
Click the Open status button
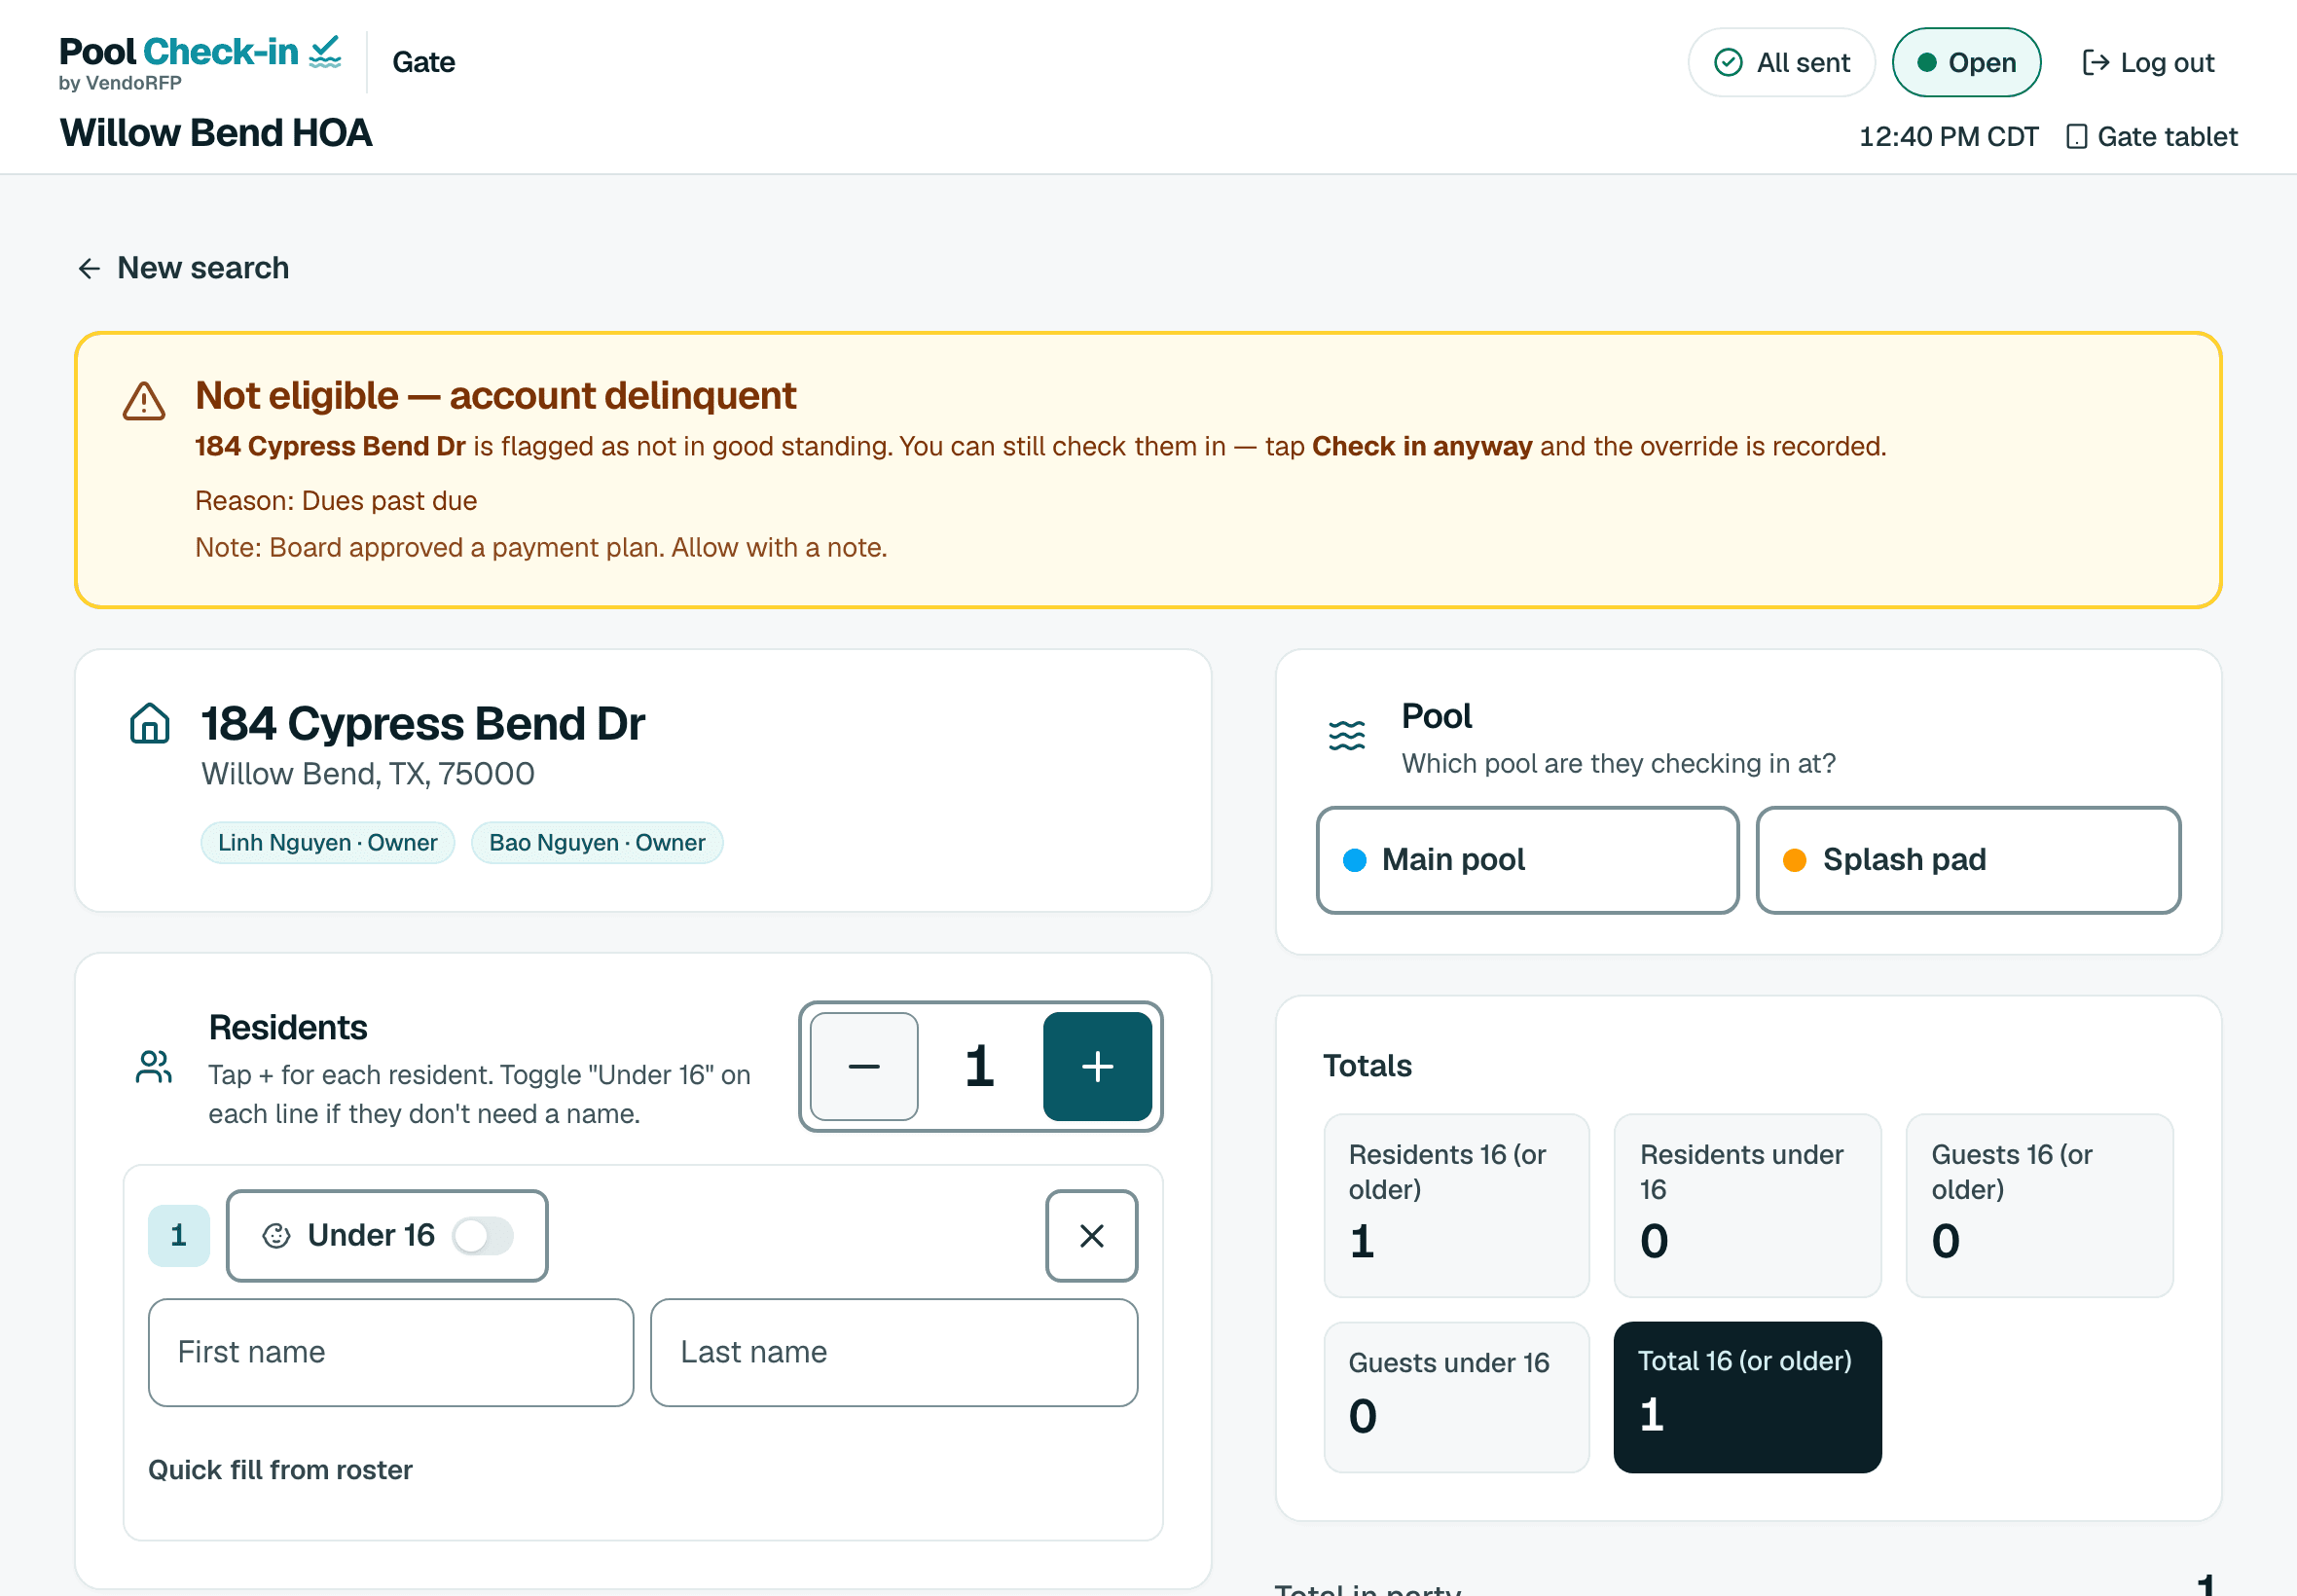[x=1966, y=62]
